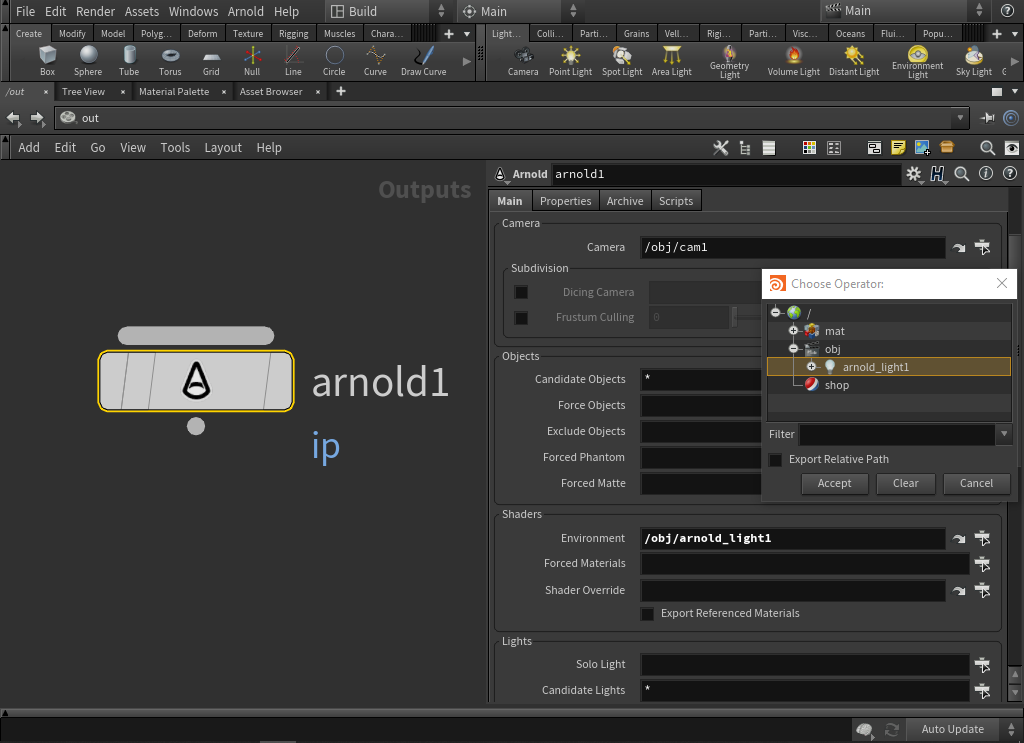Open the Windows menu
This screenshot has height=743, width=1024.
point(193,11)
